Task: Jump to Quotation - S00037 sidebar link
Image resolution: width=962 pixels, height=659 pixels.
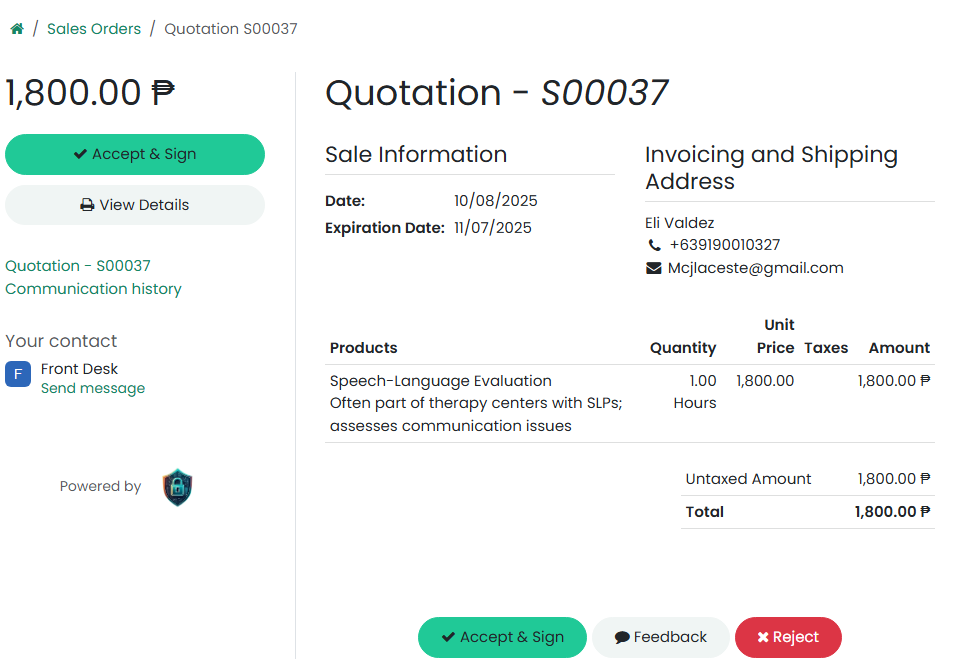Action: point(78,266)
